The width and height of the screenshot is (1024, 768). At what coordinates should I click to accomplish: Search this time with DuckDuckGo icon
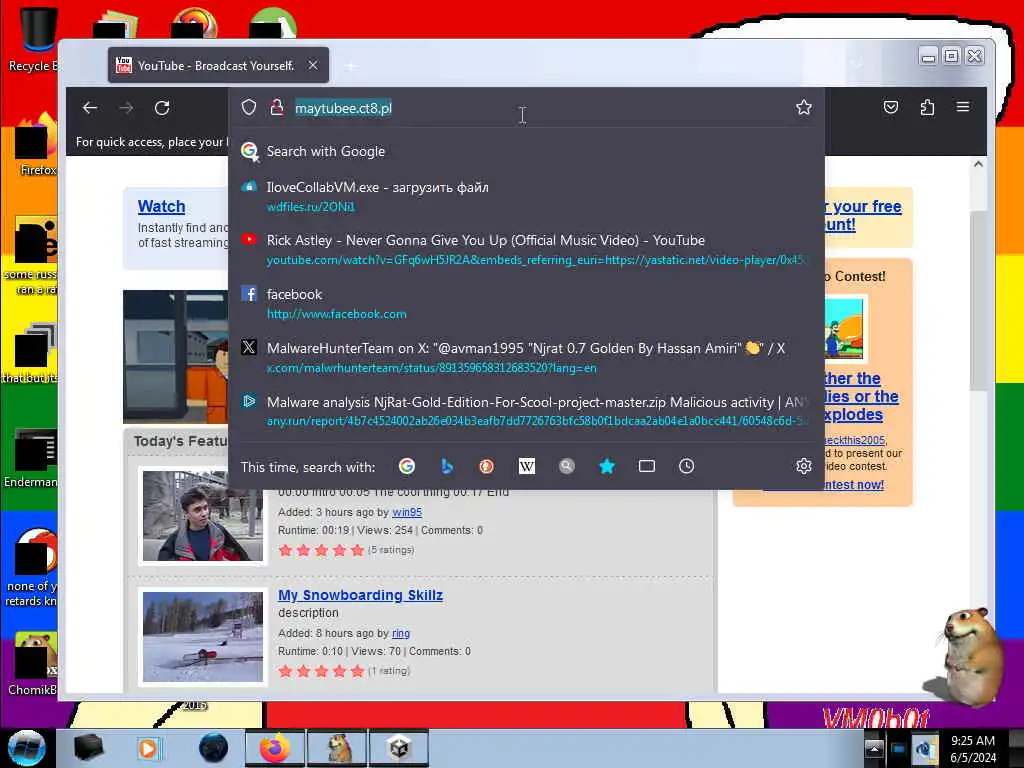pos(487,466)
